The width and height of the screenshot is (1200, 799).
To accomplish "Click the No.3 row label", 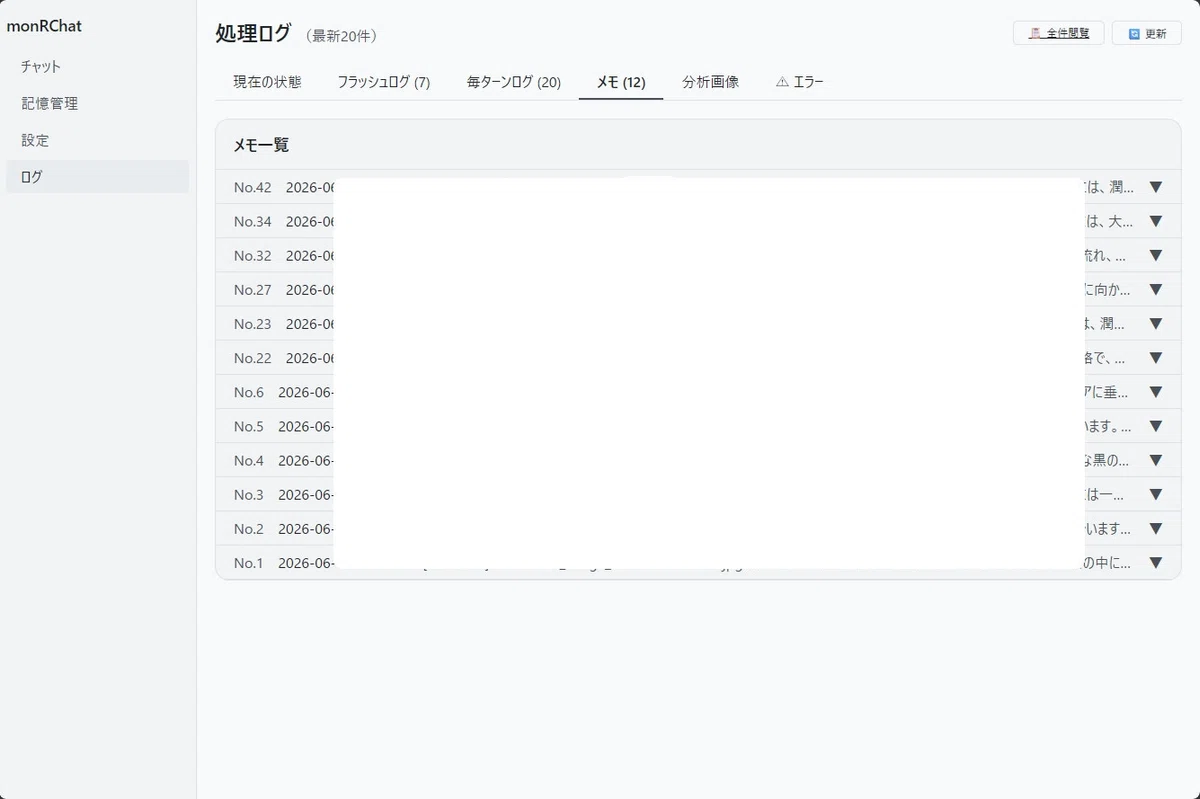I will click(249, 494).
